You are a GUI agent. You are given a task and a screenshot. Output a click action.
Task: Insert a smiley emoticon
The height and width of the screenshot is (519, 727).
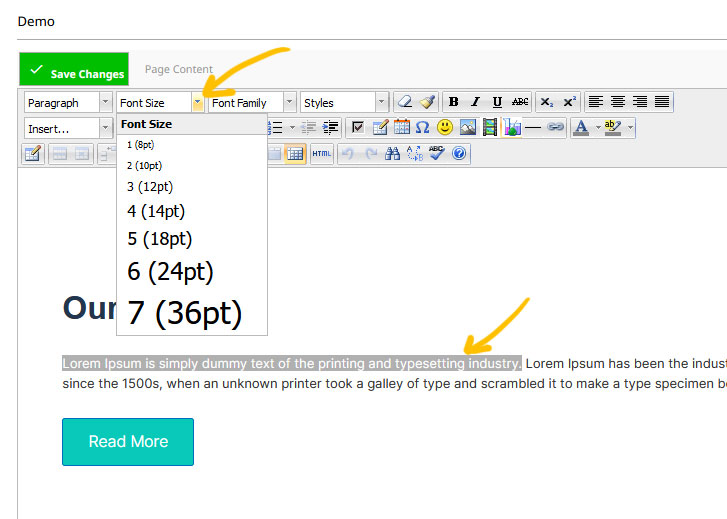click(445, 128)
